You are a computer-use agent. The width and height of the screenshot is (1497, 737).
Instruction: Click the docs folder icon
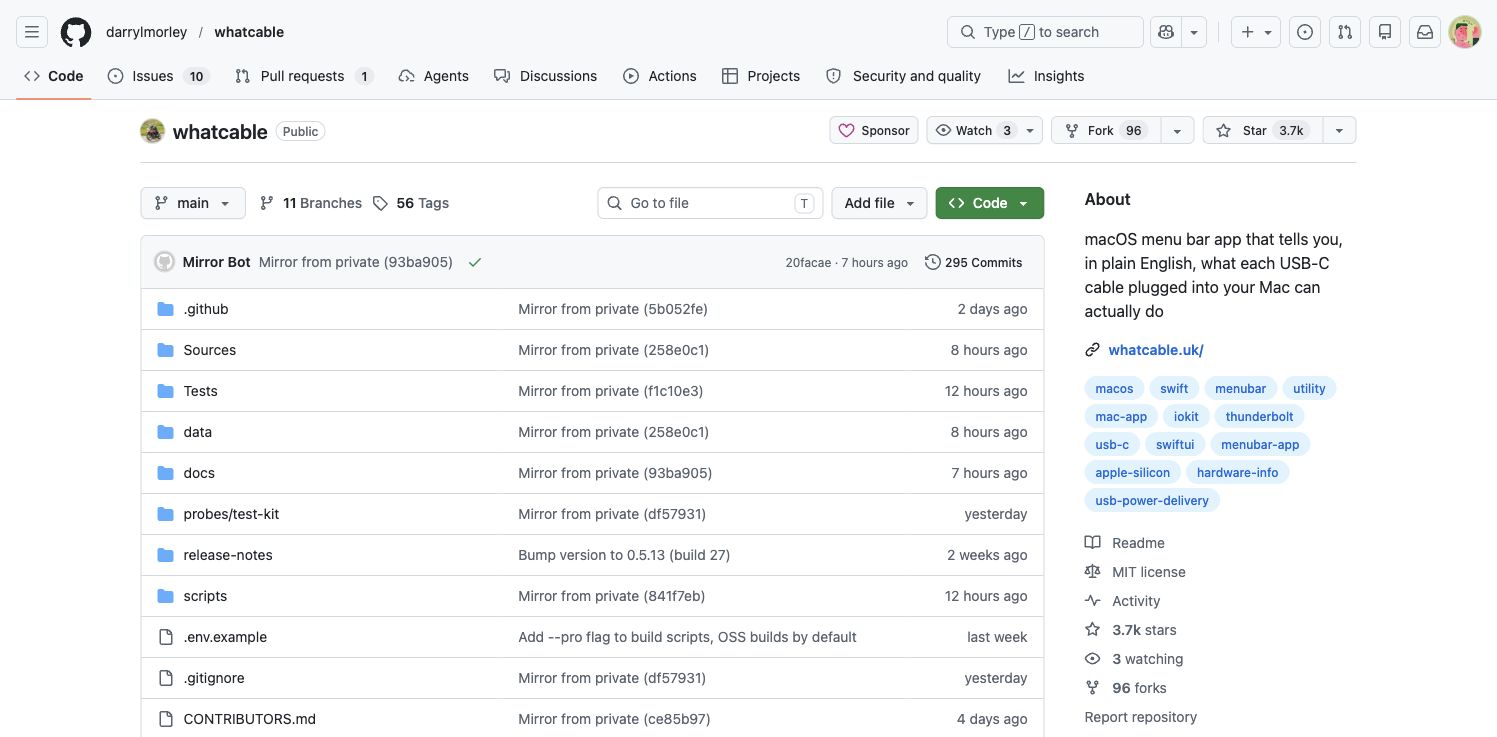coord(166,473)
